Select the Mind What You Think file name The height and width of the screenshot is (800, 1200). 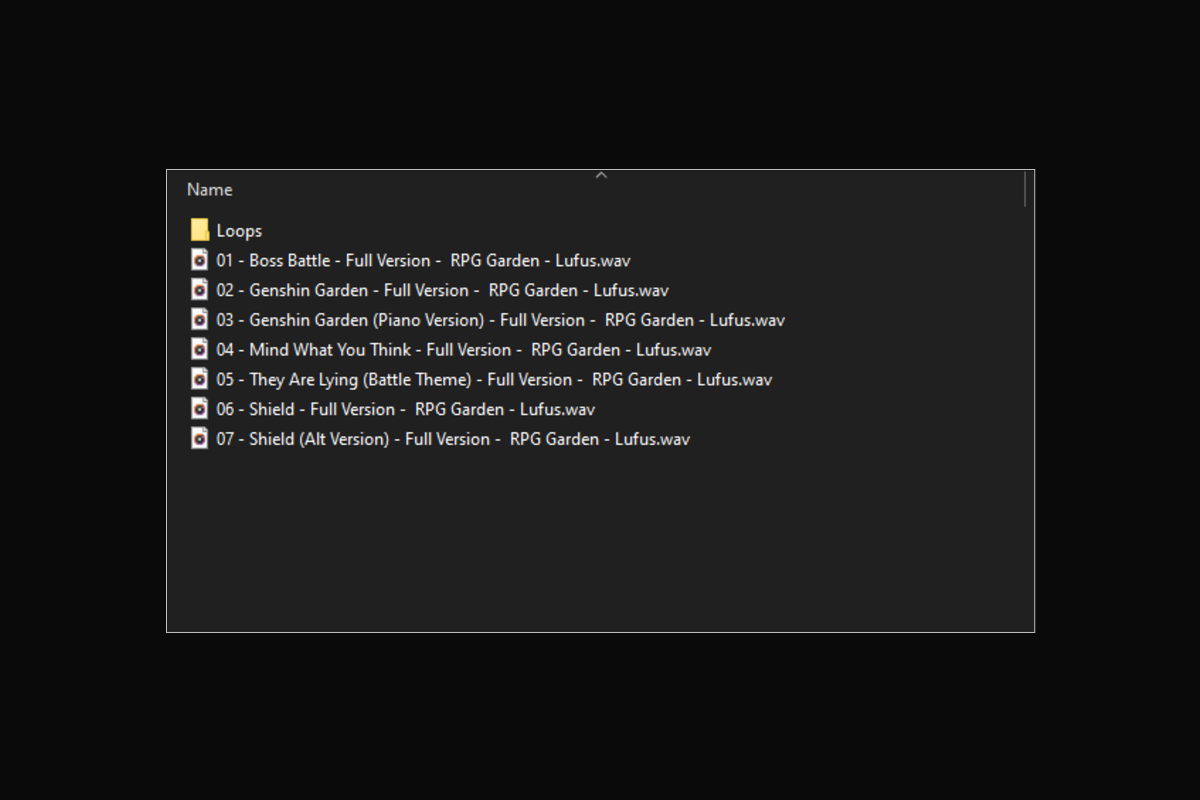tap(464, 350)
